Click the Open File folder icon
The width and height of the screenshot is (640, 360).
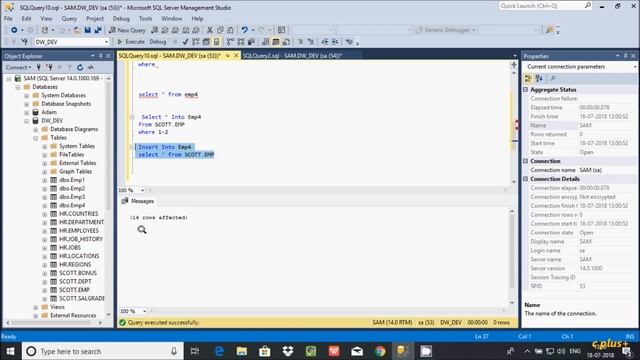[x=77, y=30]
